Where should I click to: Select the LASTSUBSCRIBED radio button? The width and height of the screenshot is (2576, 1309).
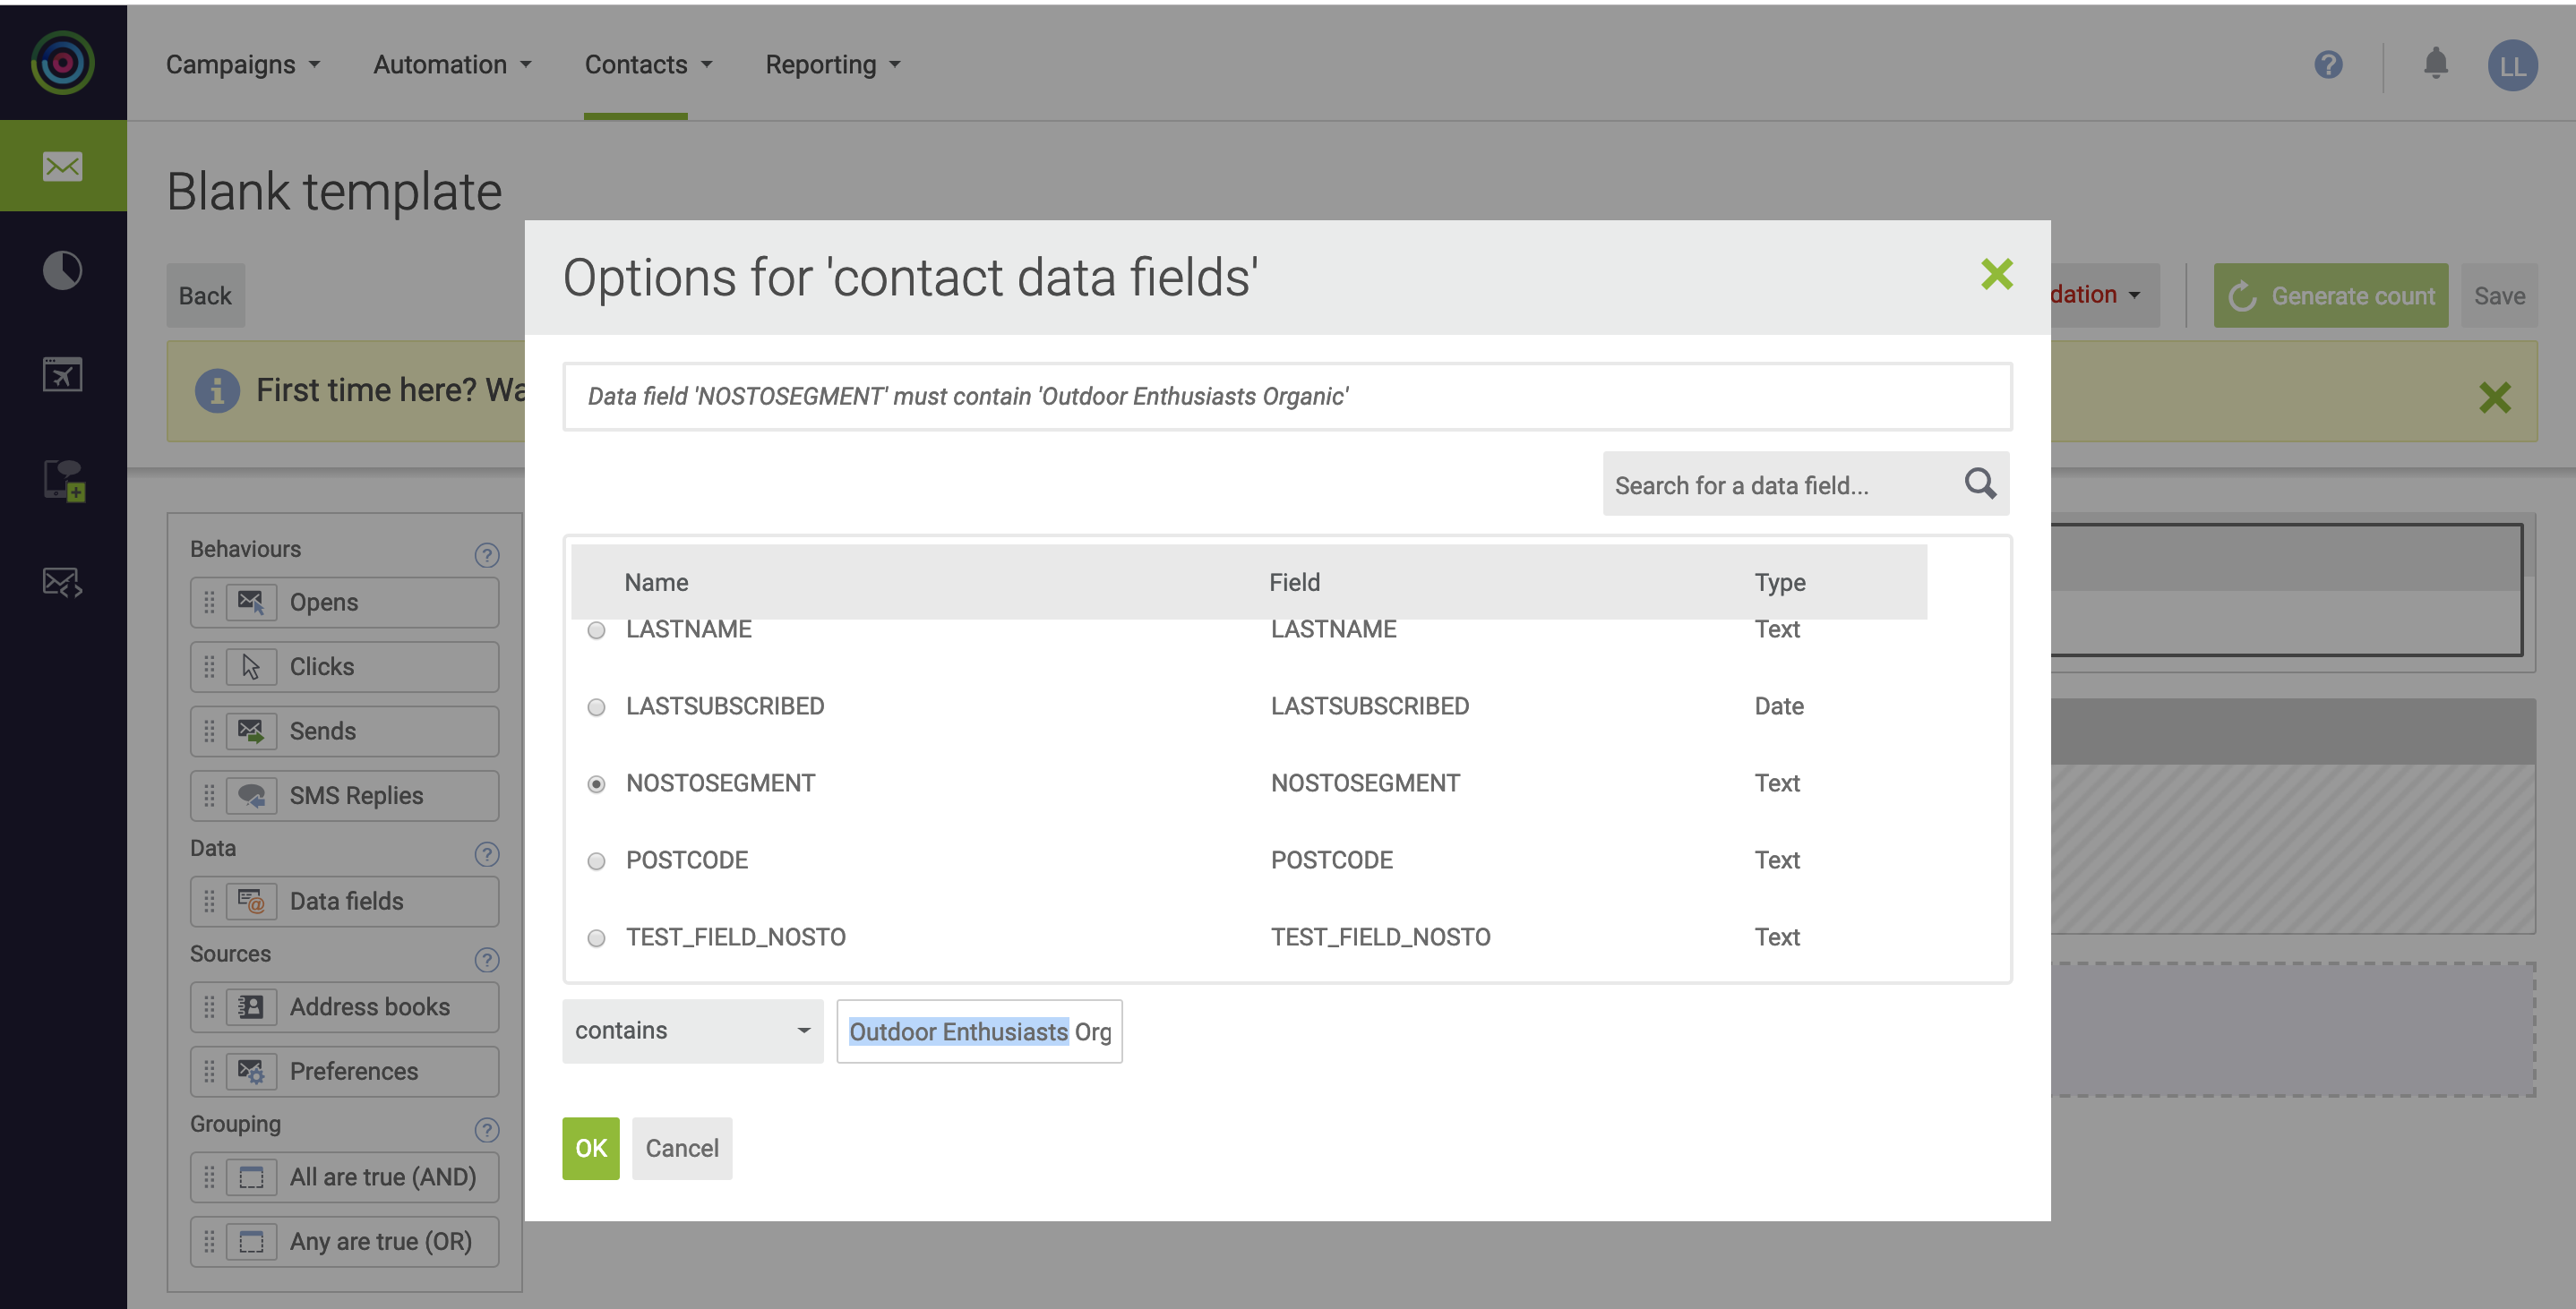tap(596, 708)
